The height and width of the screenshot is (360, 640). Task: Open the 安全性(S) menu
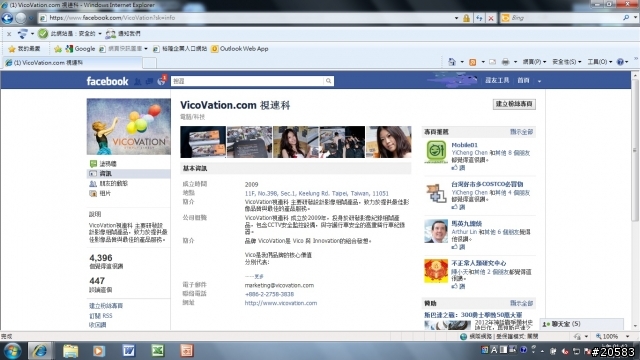click(x=567, y=62)
